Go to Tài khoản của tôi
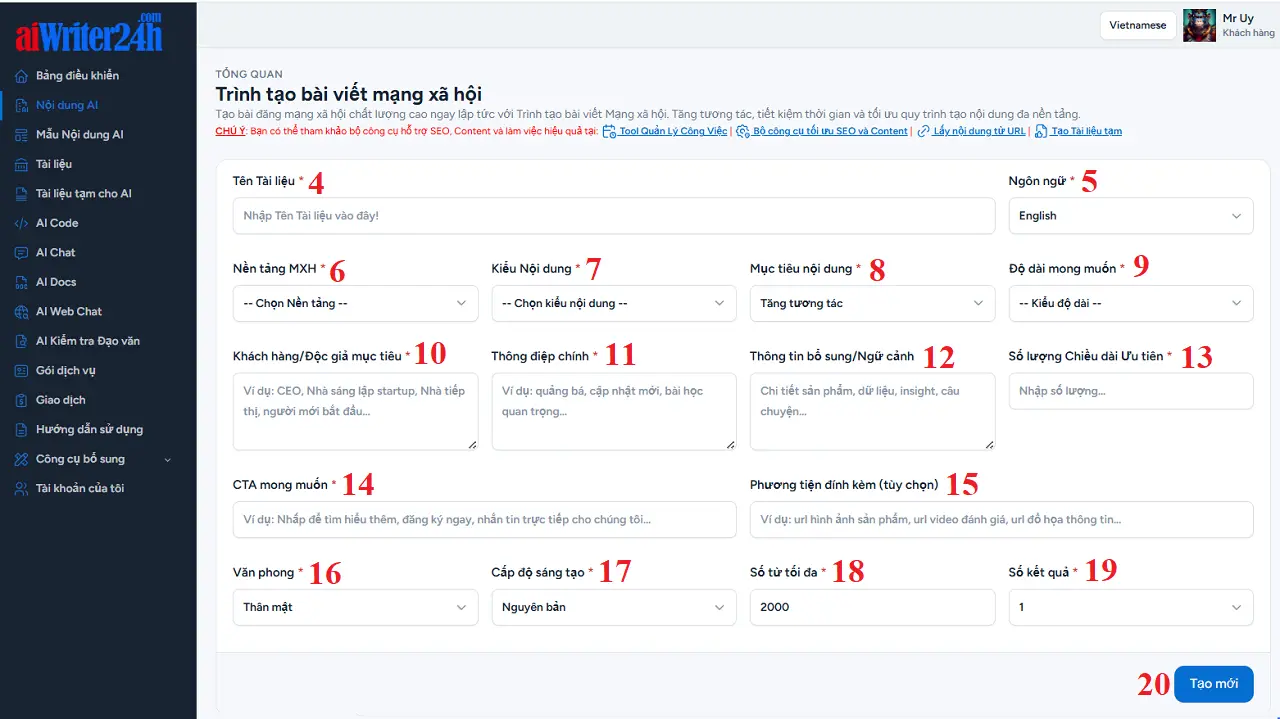The width and height of the screenshot is (1280, 719). [x=79, y=489]
